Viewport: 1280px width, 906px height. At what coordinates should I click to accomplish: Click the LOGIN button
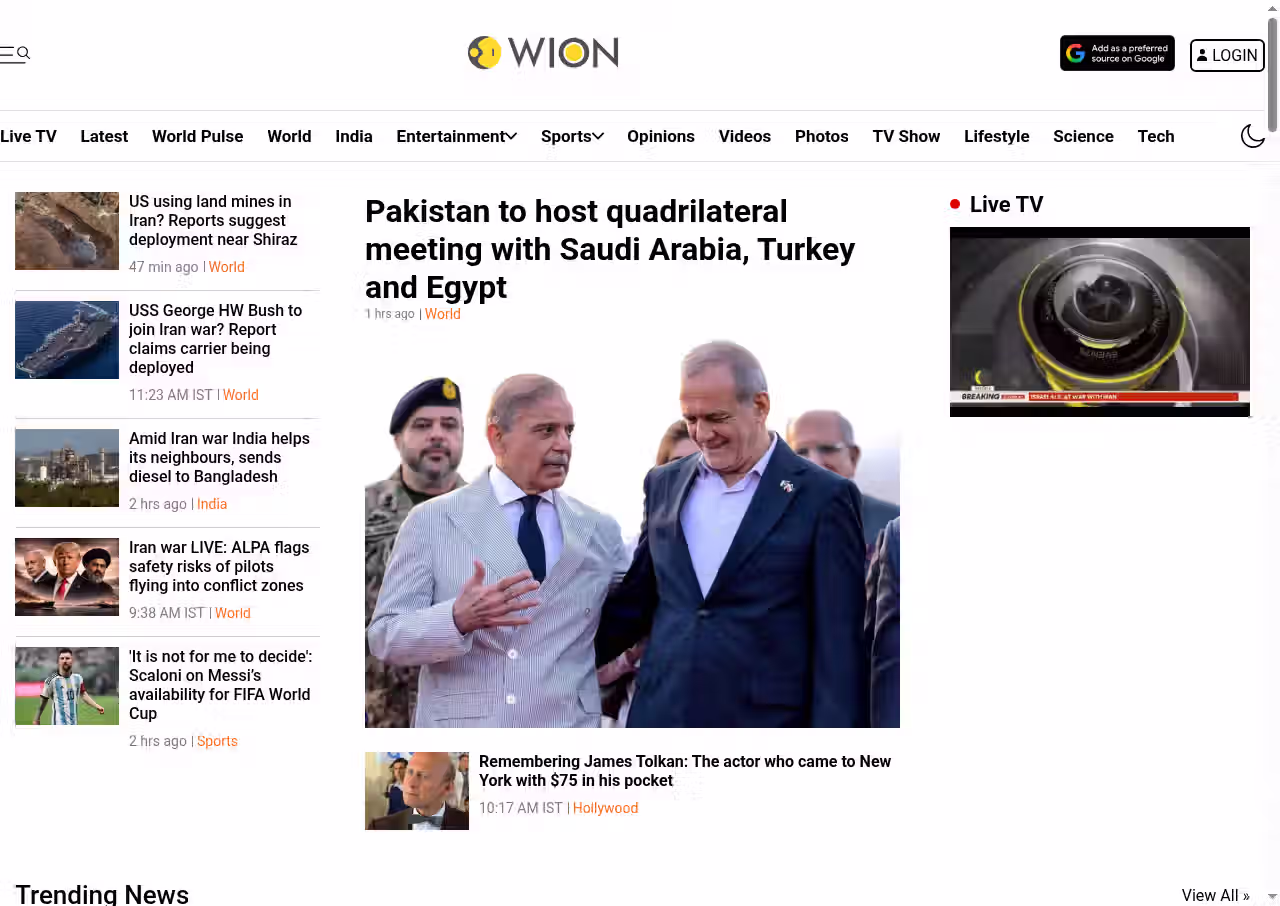coord(1227,56)
